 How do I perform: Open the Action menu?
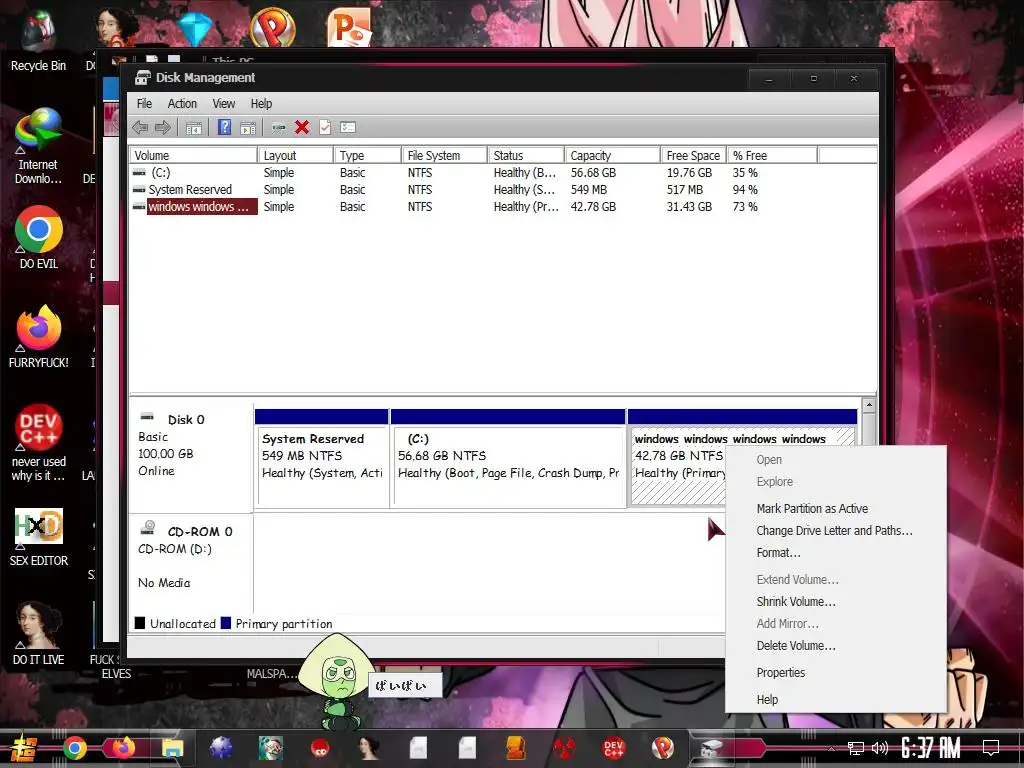[x=182, y=104]
